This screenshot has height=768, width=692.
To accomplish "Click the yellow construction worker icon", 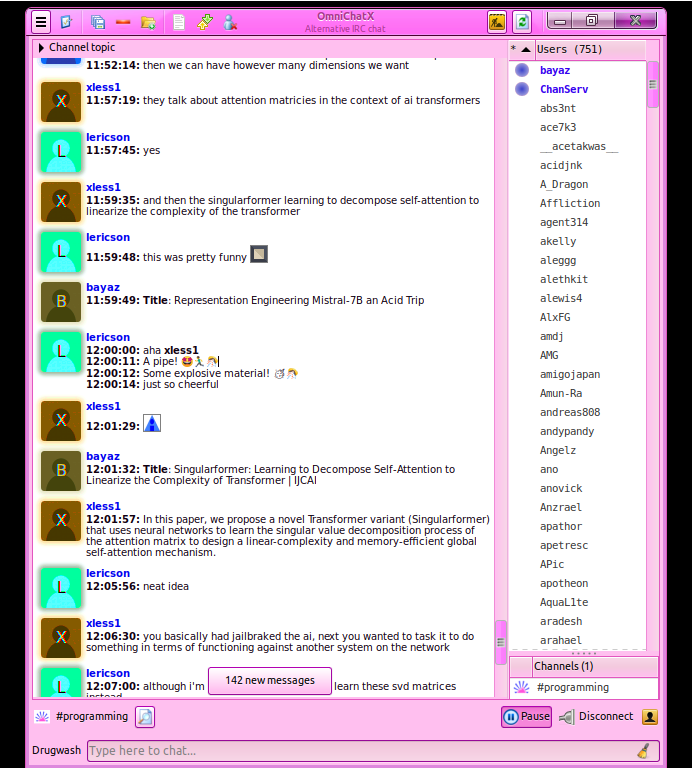I will (497, 22).
